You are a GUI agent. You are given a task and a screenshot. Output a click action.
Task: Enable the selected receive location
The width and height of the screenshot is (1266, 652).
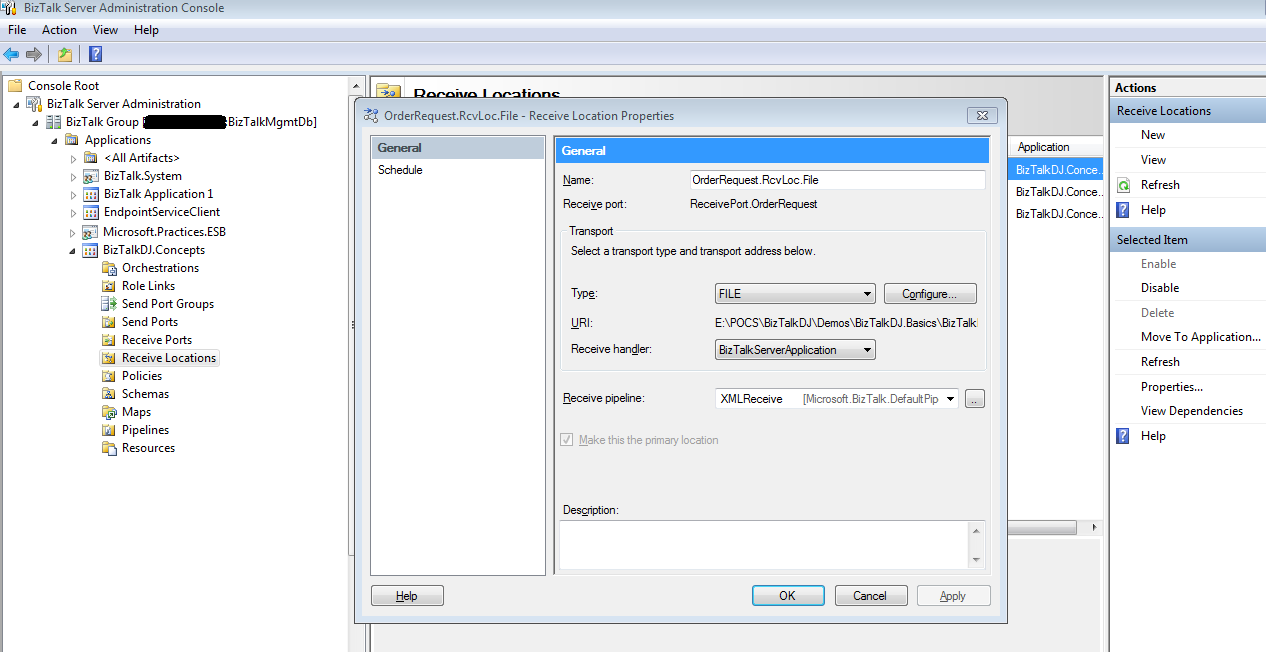pyautogui.click(x=1158, y=263)
